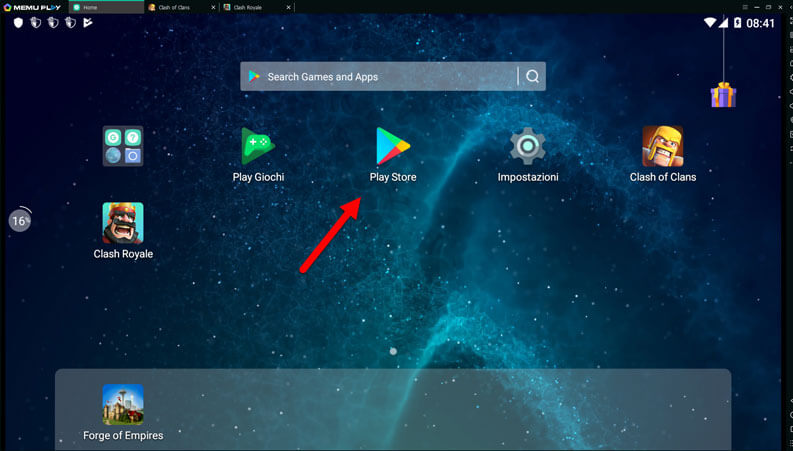The image size is (793, 451).
Task: Click the home page indicator dot
Action: click(393, 351)
